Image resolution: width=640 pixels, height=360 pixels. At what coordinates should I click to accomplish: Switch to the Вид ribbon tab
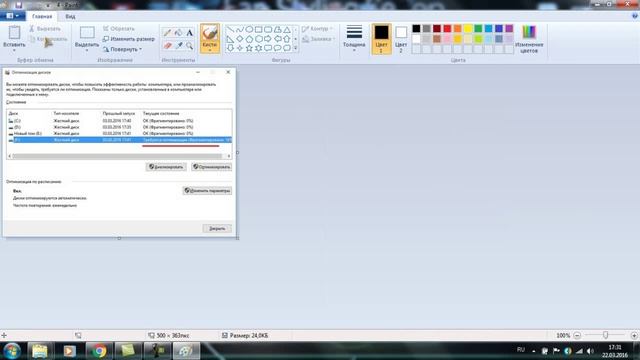[x=70, y=16]
